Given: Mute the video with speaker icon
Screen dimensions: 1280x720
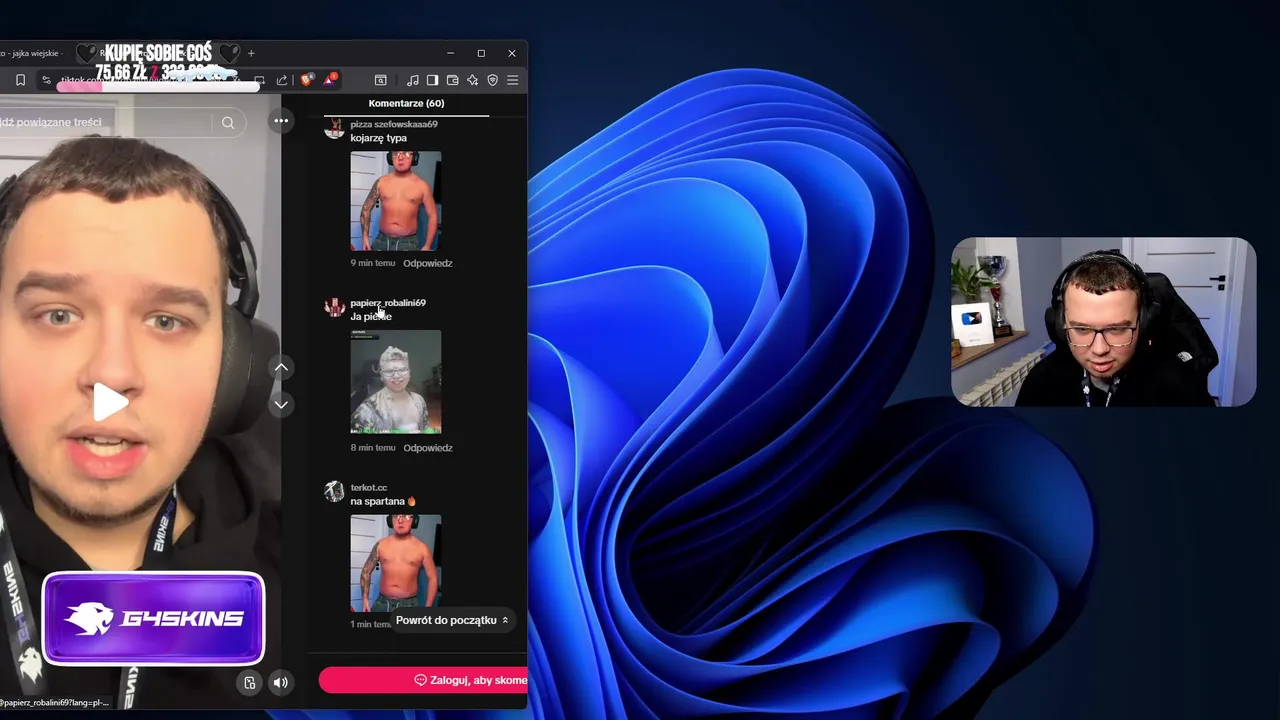Looking at the screenshot, I should [x=281, y=683].
